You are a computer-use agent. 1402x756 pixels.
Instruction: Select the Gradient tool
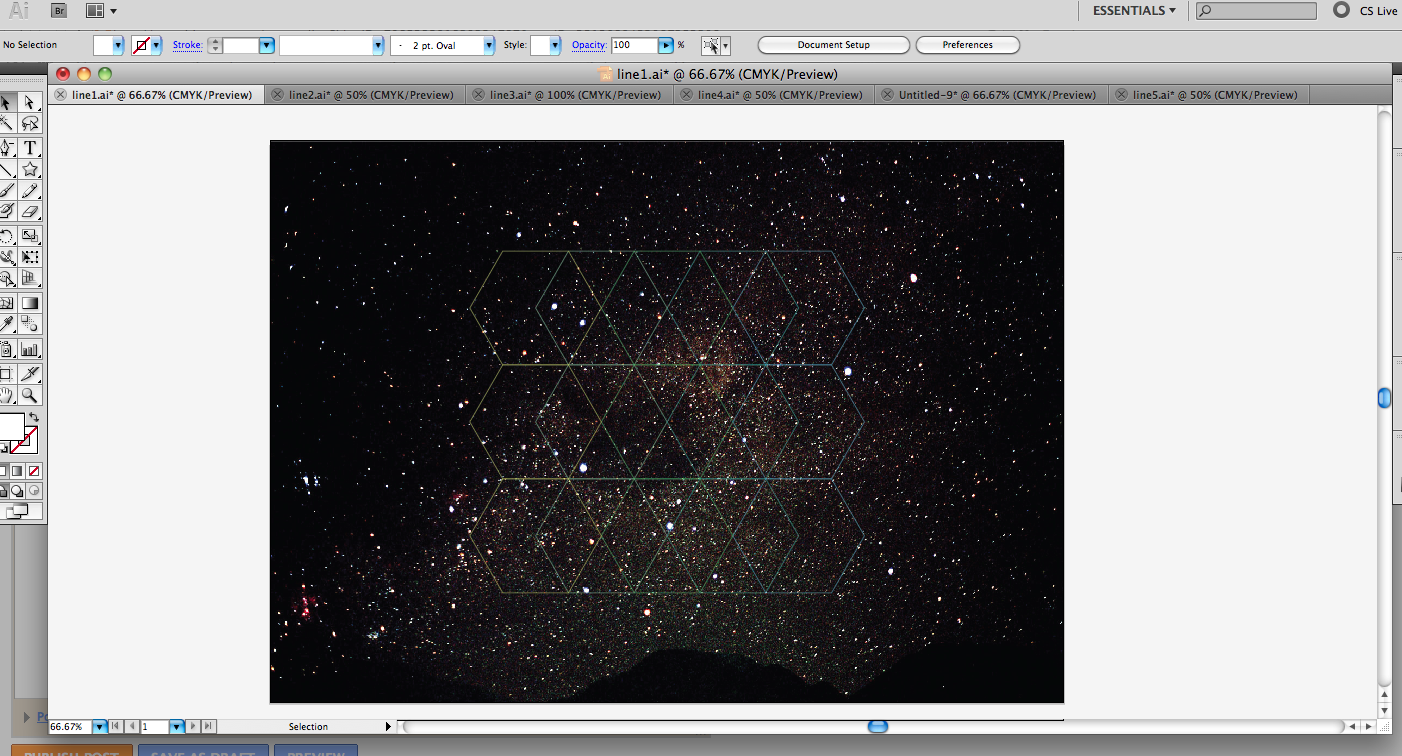point(30,303)
